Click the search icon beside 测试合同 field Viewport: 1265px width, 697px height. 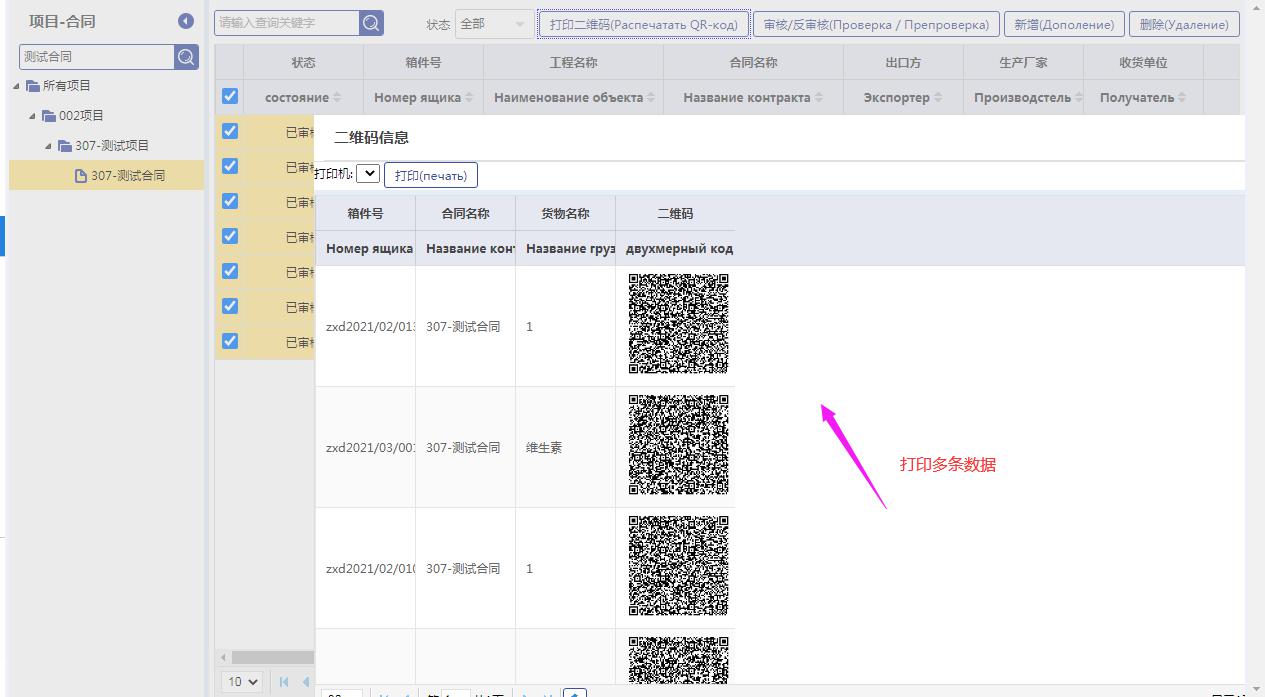(x=187, y=57)
